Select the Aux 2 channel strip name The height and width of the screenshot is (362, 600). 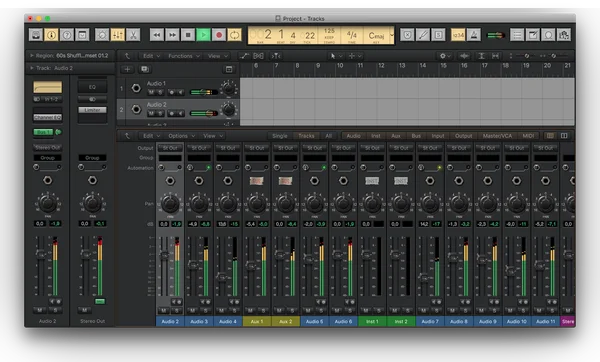coord(285,321)
